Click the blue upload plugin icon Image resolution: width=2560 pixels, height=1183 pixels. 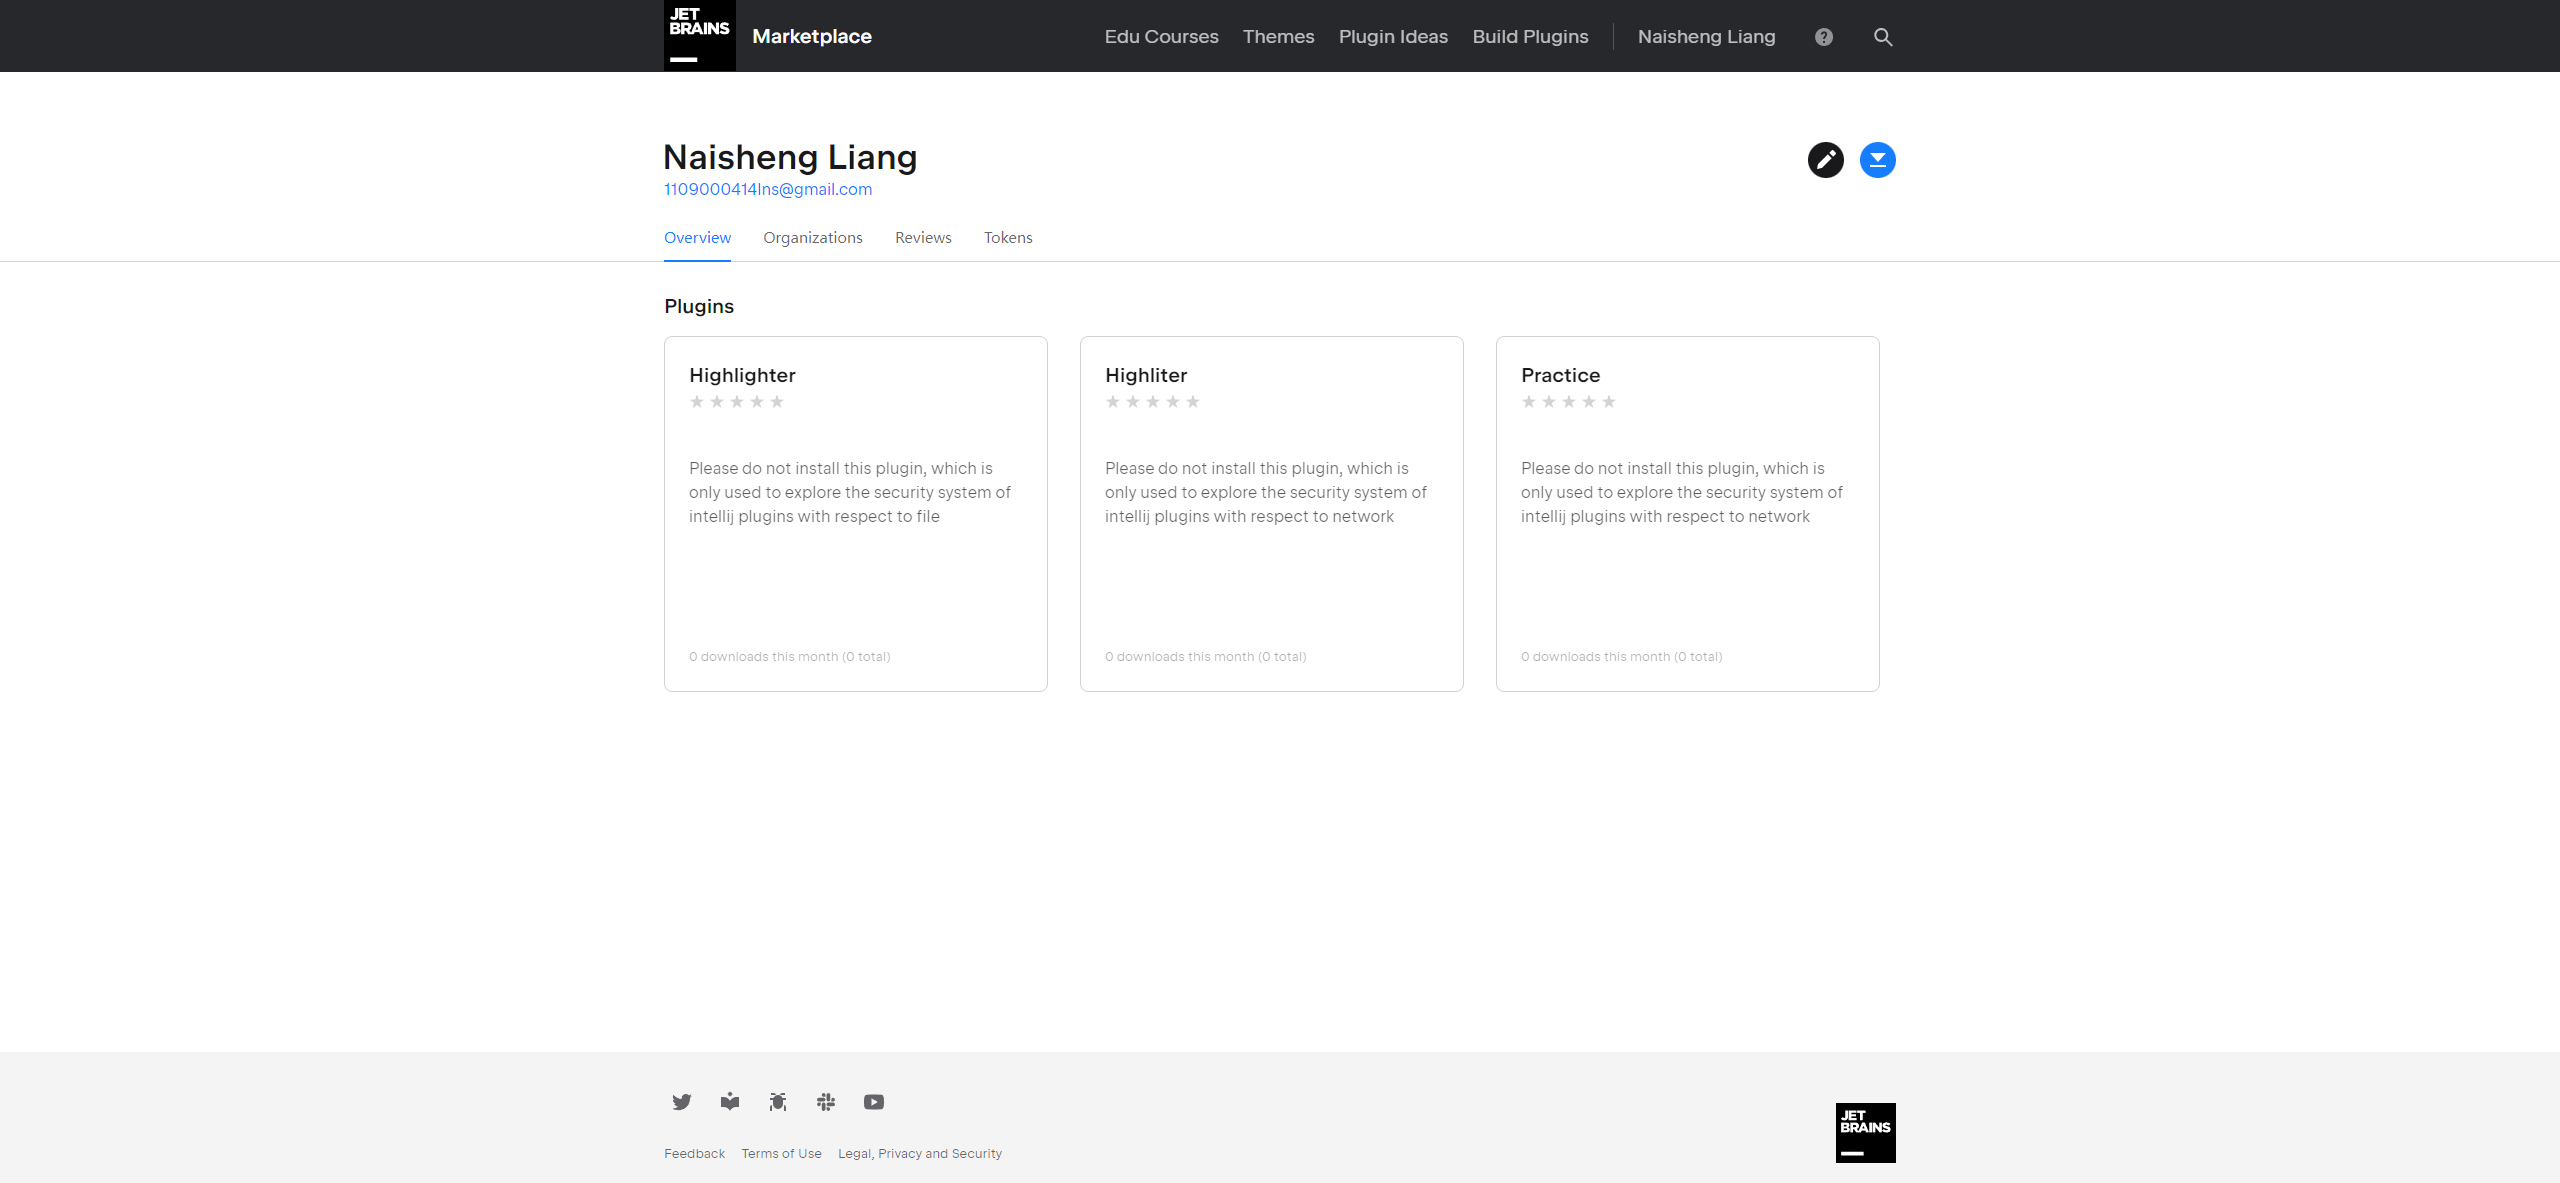1878,160
